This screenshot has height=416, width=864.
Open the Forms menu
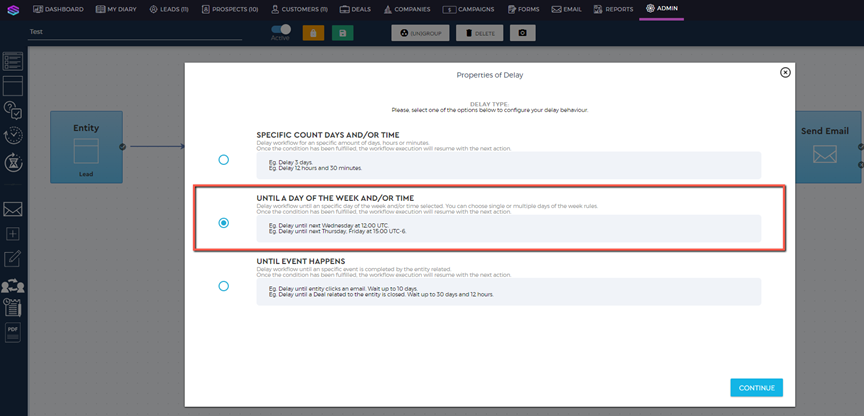(523, 9)
